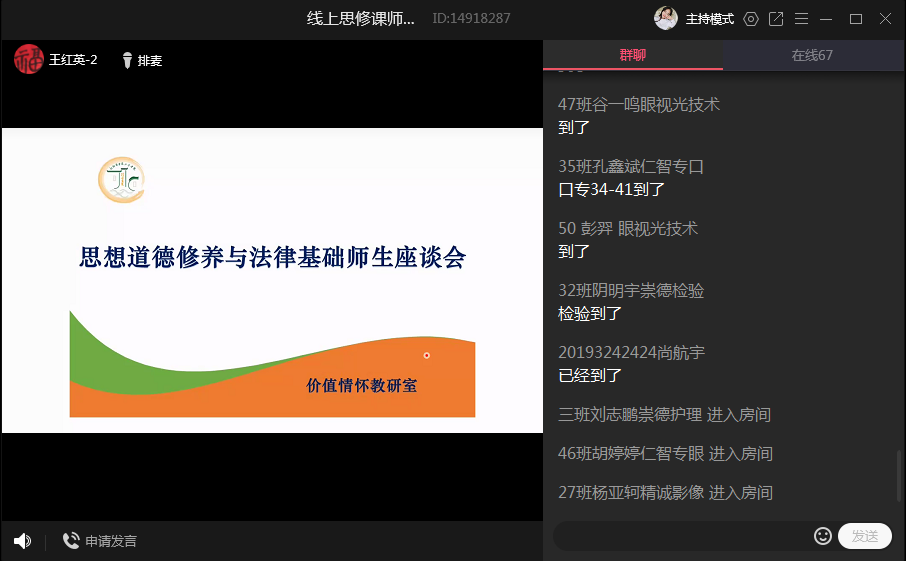Screen dimensions: 906x561
Task: Maximize the application window
Action: (x=856, y=19)
